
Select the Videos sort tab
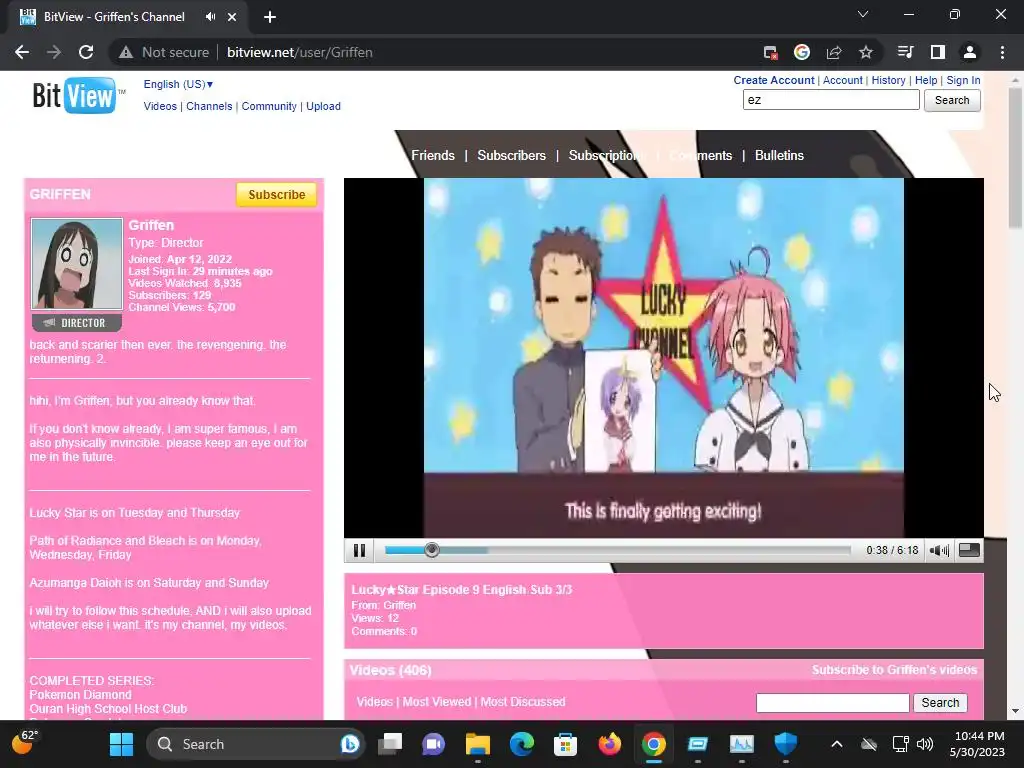[x=374, y=702]
